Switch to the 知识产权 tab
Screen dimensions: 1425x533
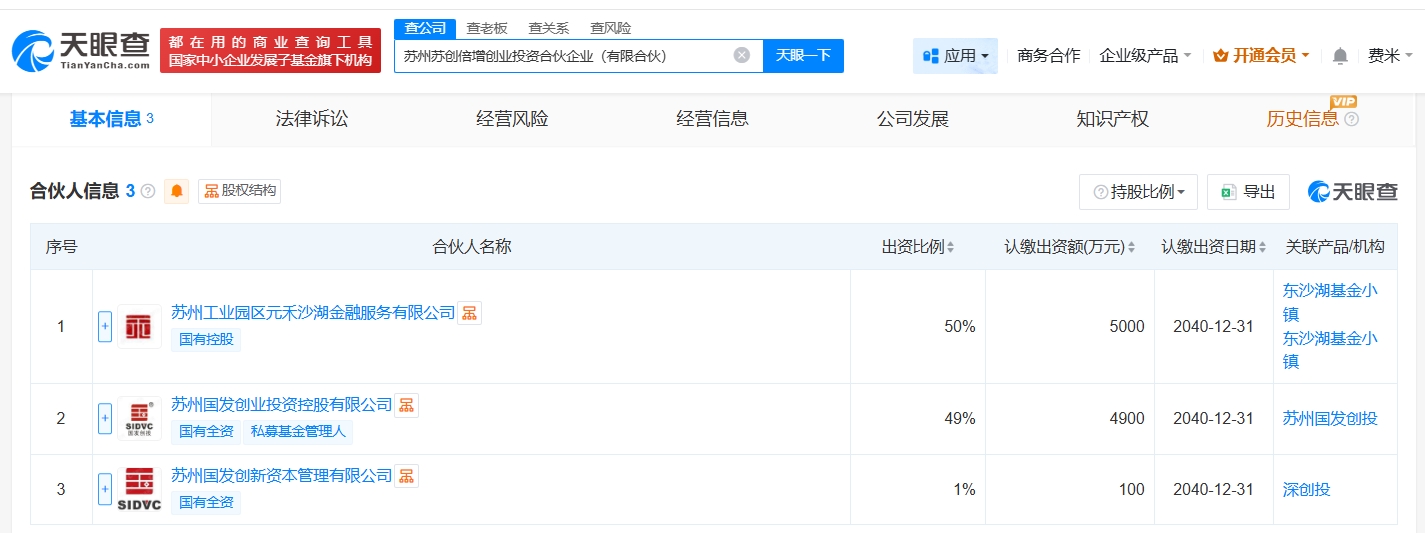click(x=1112, y=119)
